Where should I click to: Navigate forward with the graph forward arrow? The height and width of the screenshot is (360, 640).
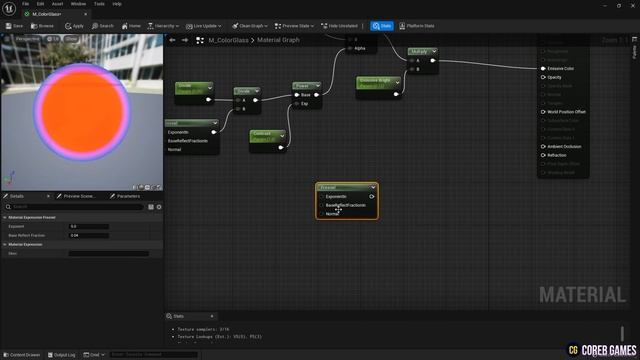(185, 40)
